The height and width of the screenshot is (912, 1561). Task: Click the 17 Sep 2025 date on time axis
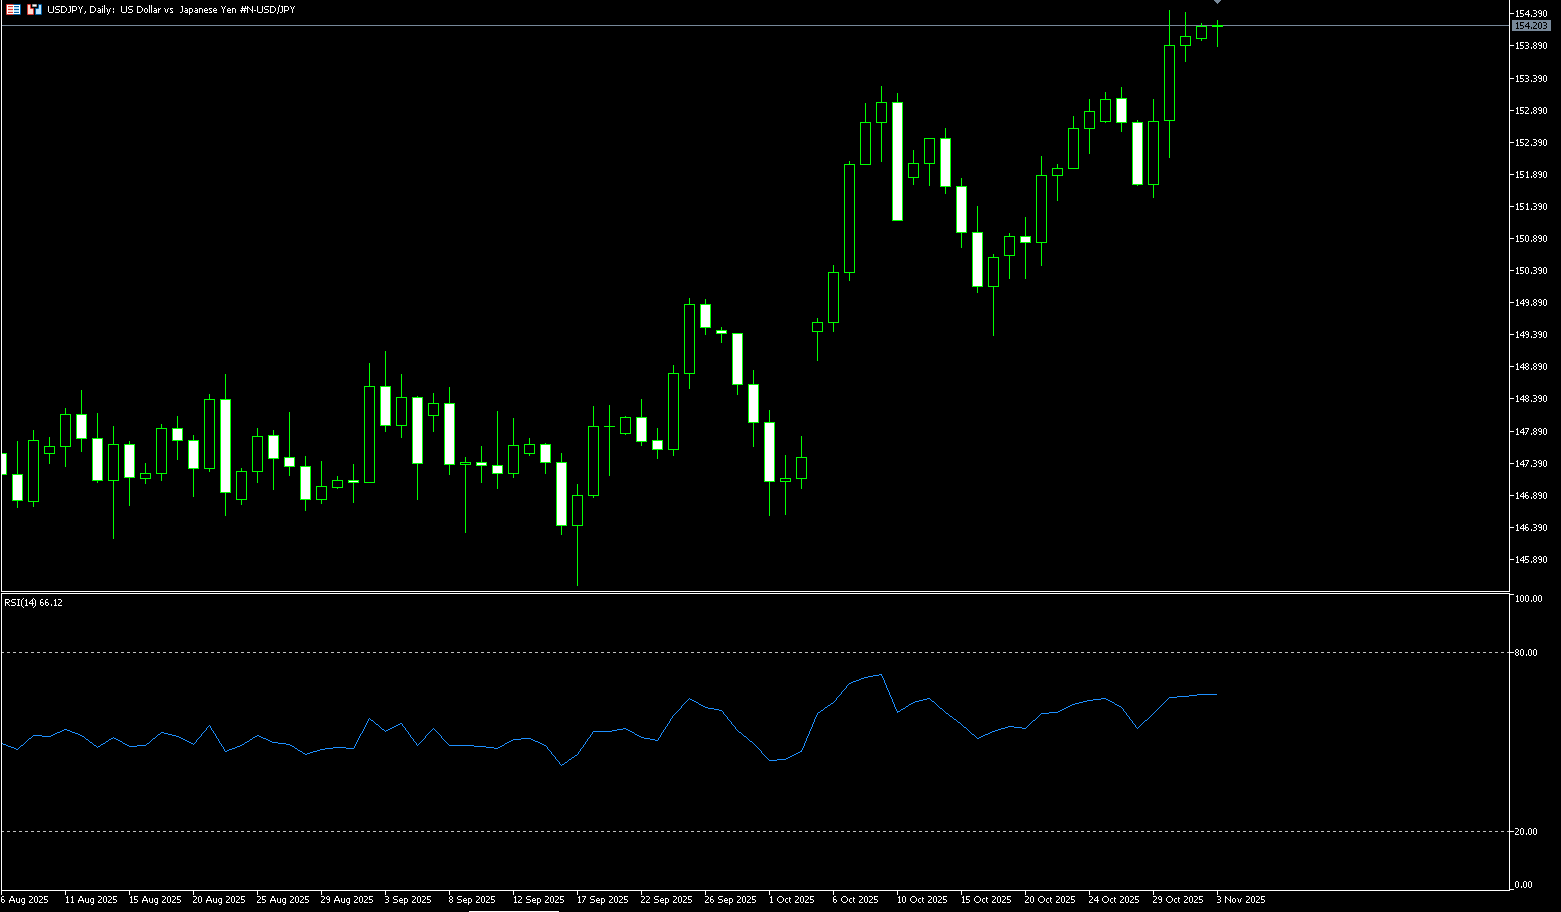601,900
